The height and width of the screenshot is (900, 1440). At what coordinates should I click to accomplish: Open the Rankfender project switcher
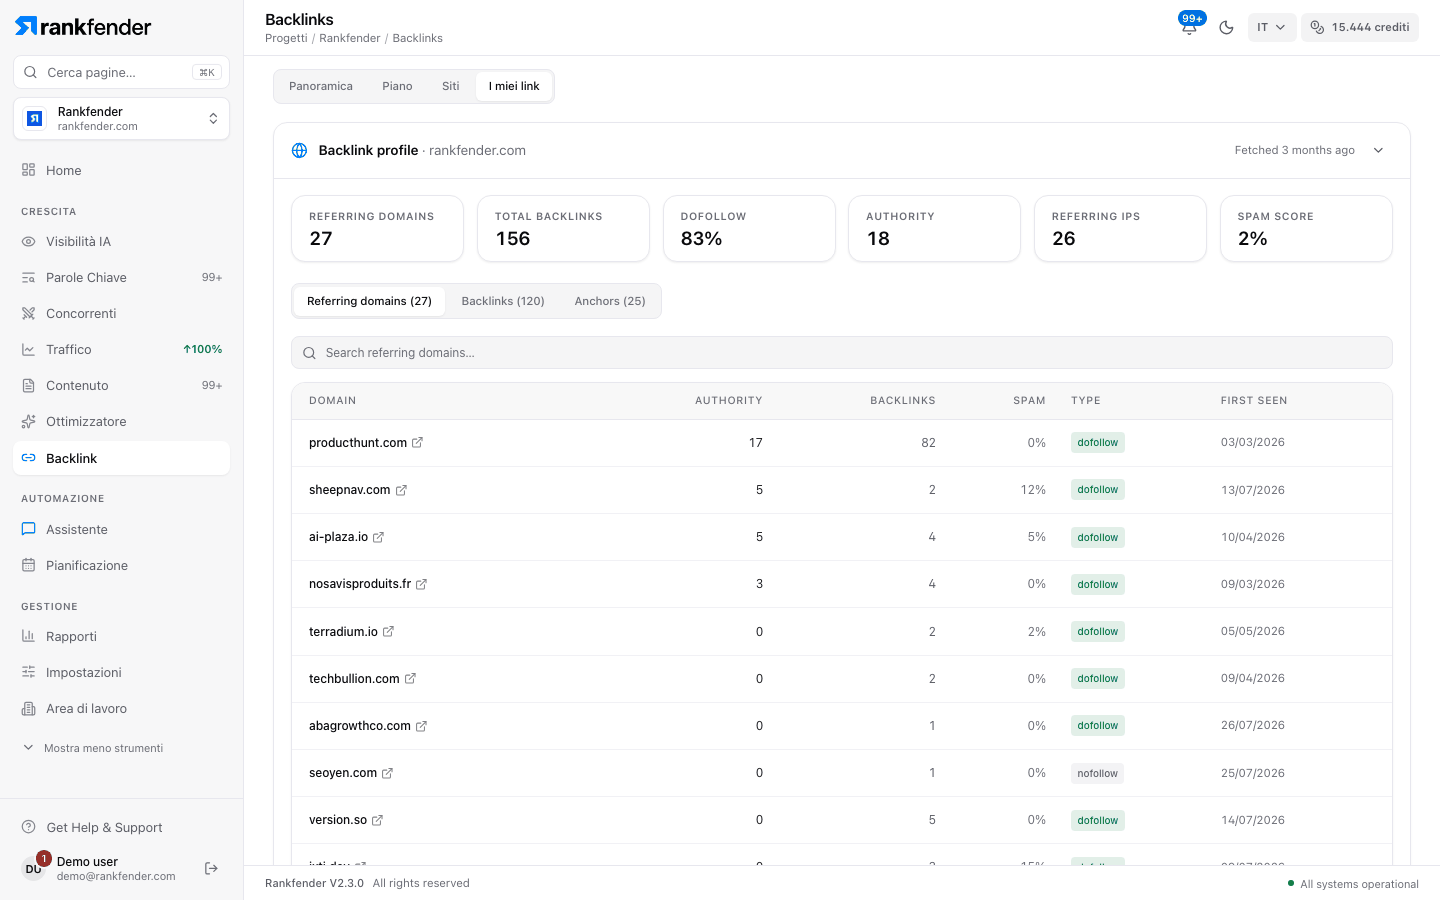coord(122,119)
